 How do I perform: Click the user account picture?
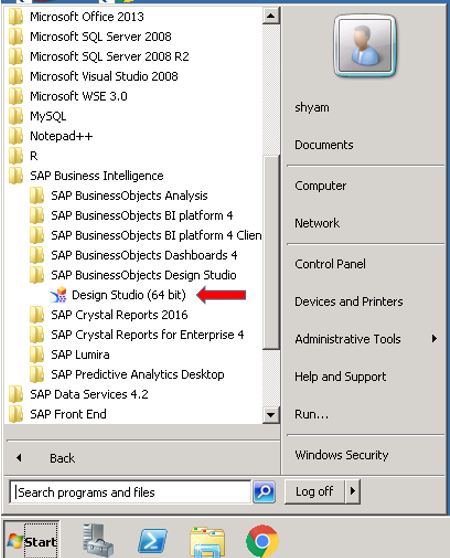[x=365, y=46]
